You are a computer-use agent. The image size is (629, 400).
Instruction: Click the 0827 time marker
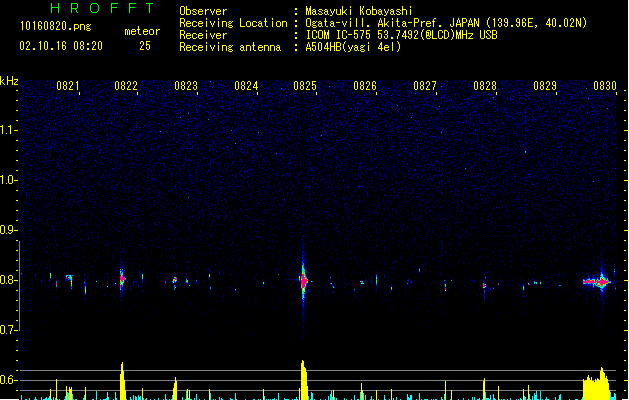pyautogui.click(x=425, y=86)
